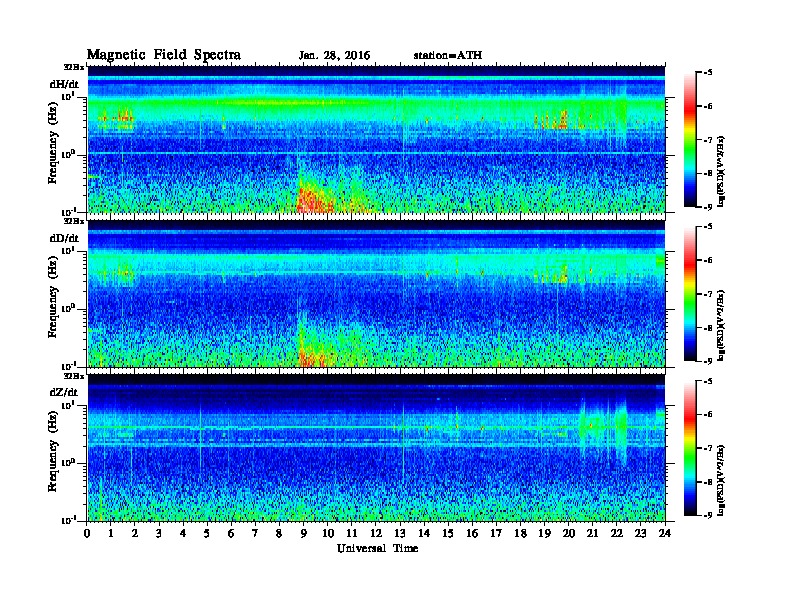Screen dimensions: 792x612
Task: Click the dZ/dt panel label
Action: point(64,392)
